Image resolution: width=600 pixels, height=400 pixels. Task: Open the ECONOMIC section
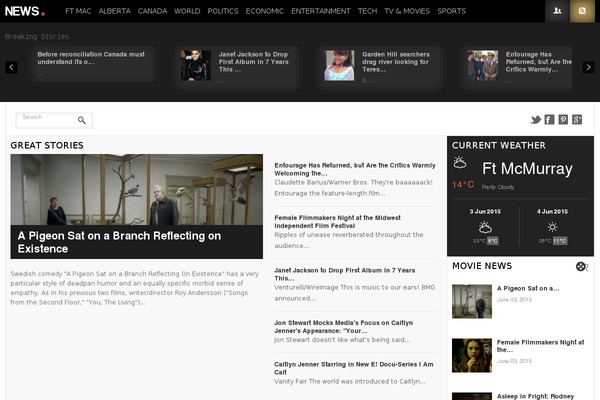[x=264, y=11]
